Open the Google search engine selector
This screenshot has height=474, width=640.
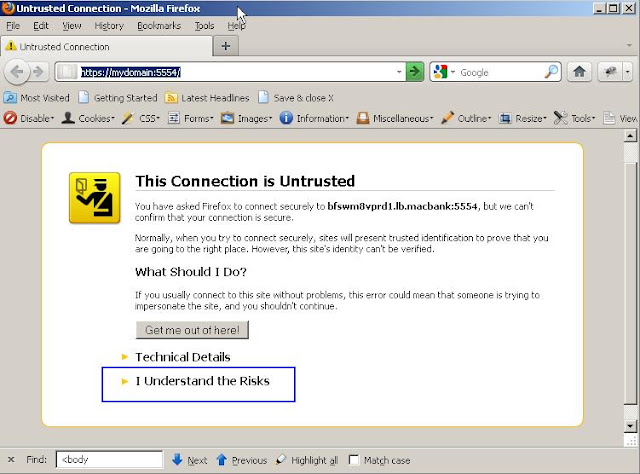[444, 72]
